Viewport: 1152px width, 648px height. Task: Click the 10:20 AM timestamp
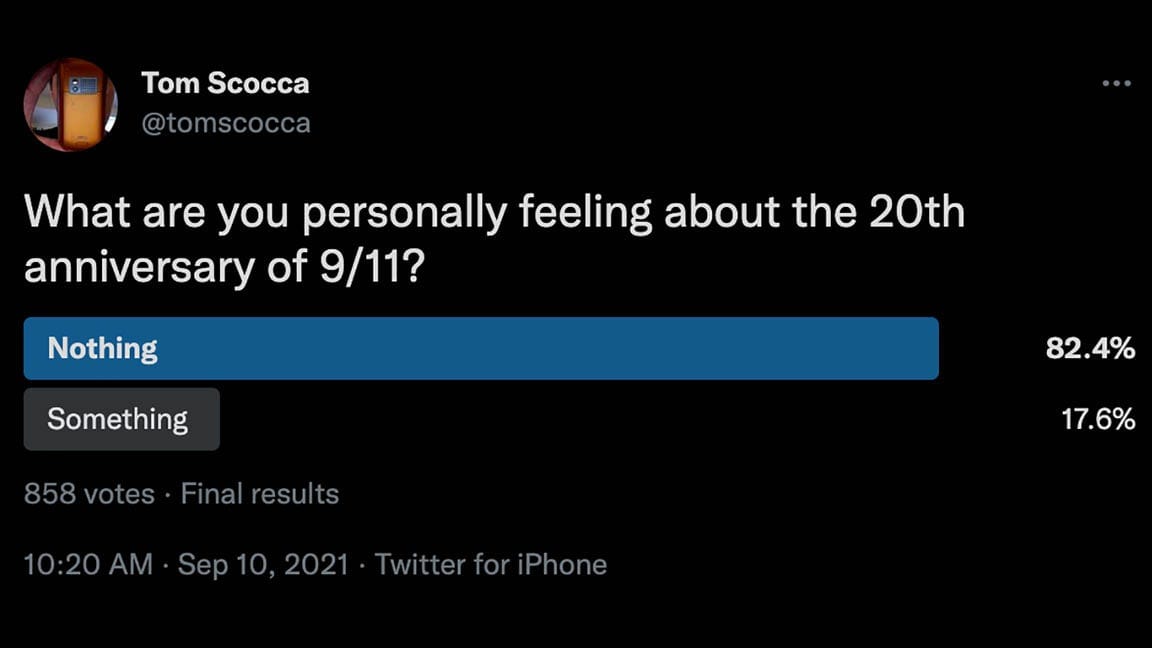[x=88, y=564]
